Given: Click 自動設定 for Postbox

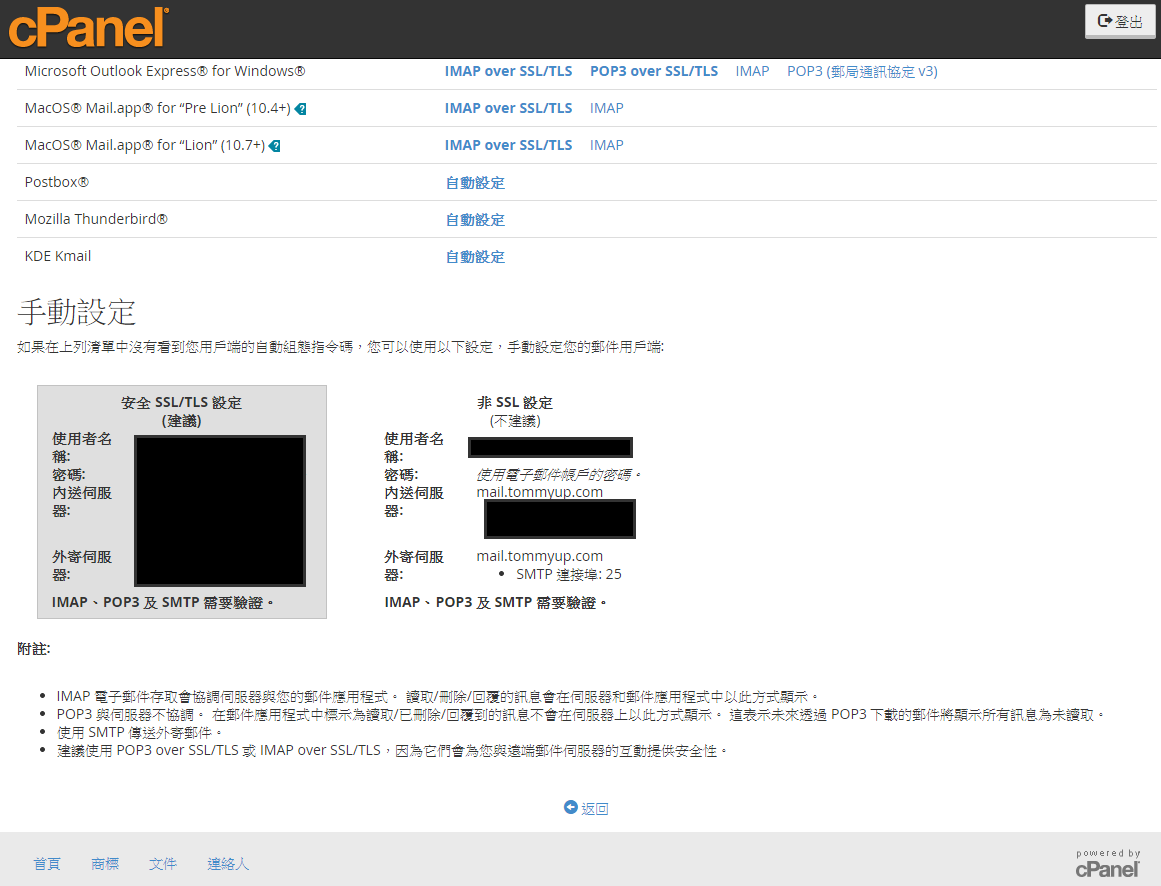Looking at the screenshot, I should pos(475,183).
